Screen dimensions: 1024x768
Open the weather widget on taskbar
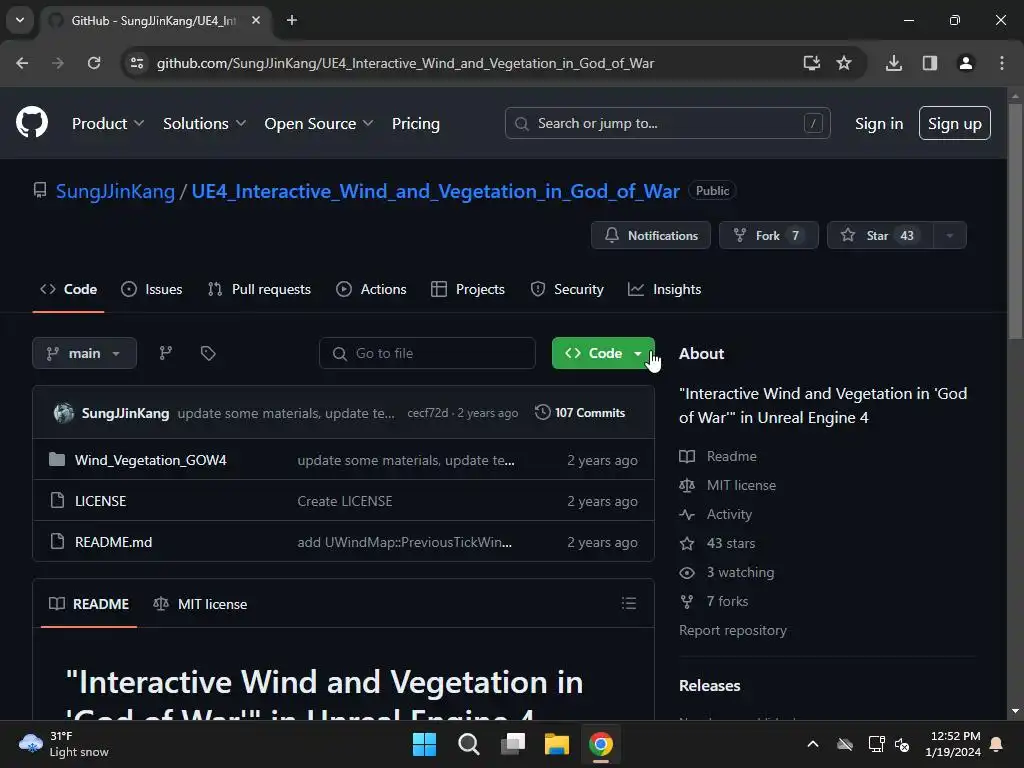(x=63, y=744)
